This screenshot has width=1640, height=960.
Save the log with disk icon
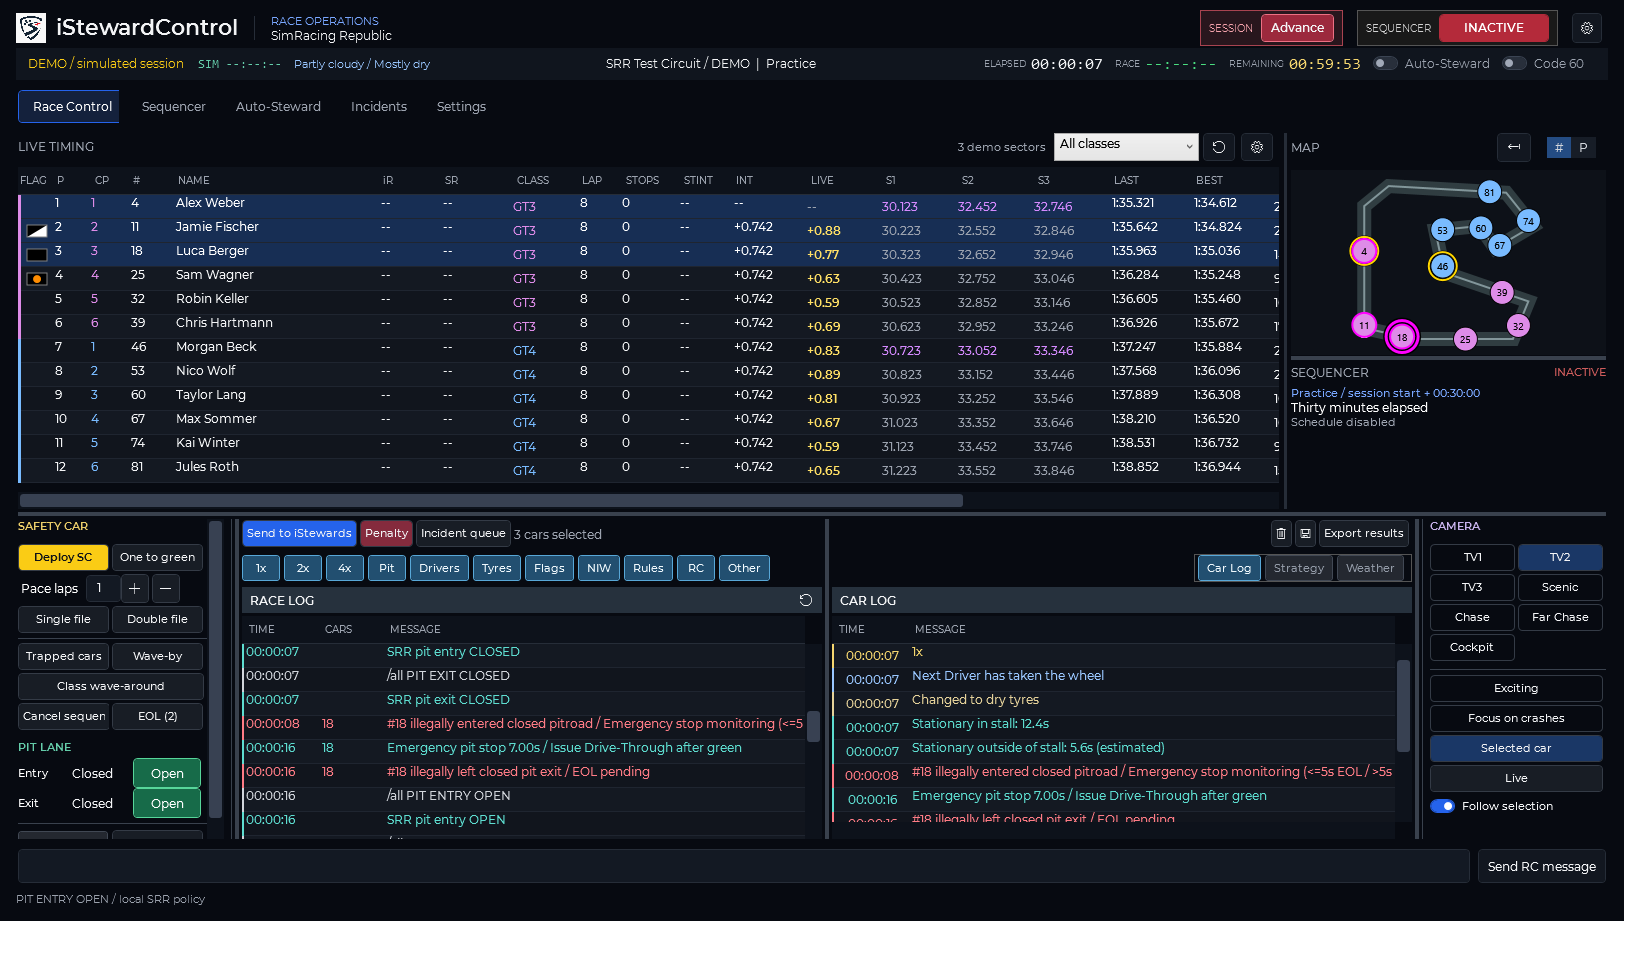pos(1305,534)
